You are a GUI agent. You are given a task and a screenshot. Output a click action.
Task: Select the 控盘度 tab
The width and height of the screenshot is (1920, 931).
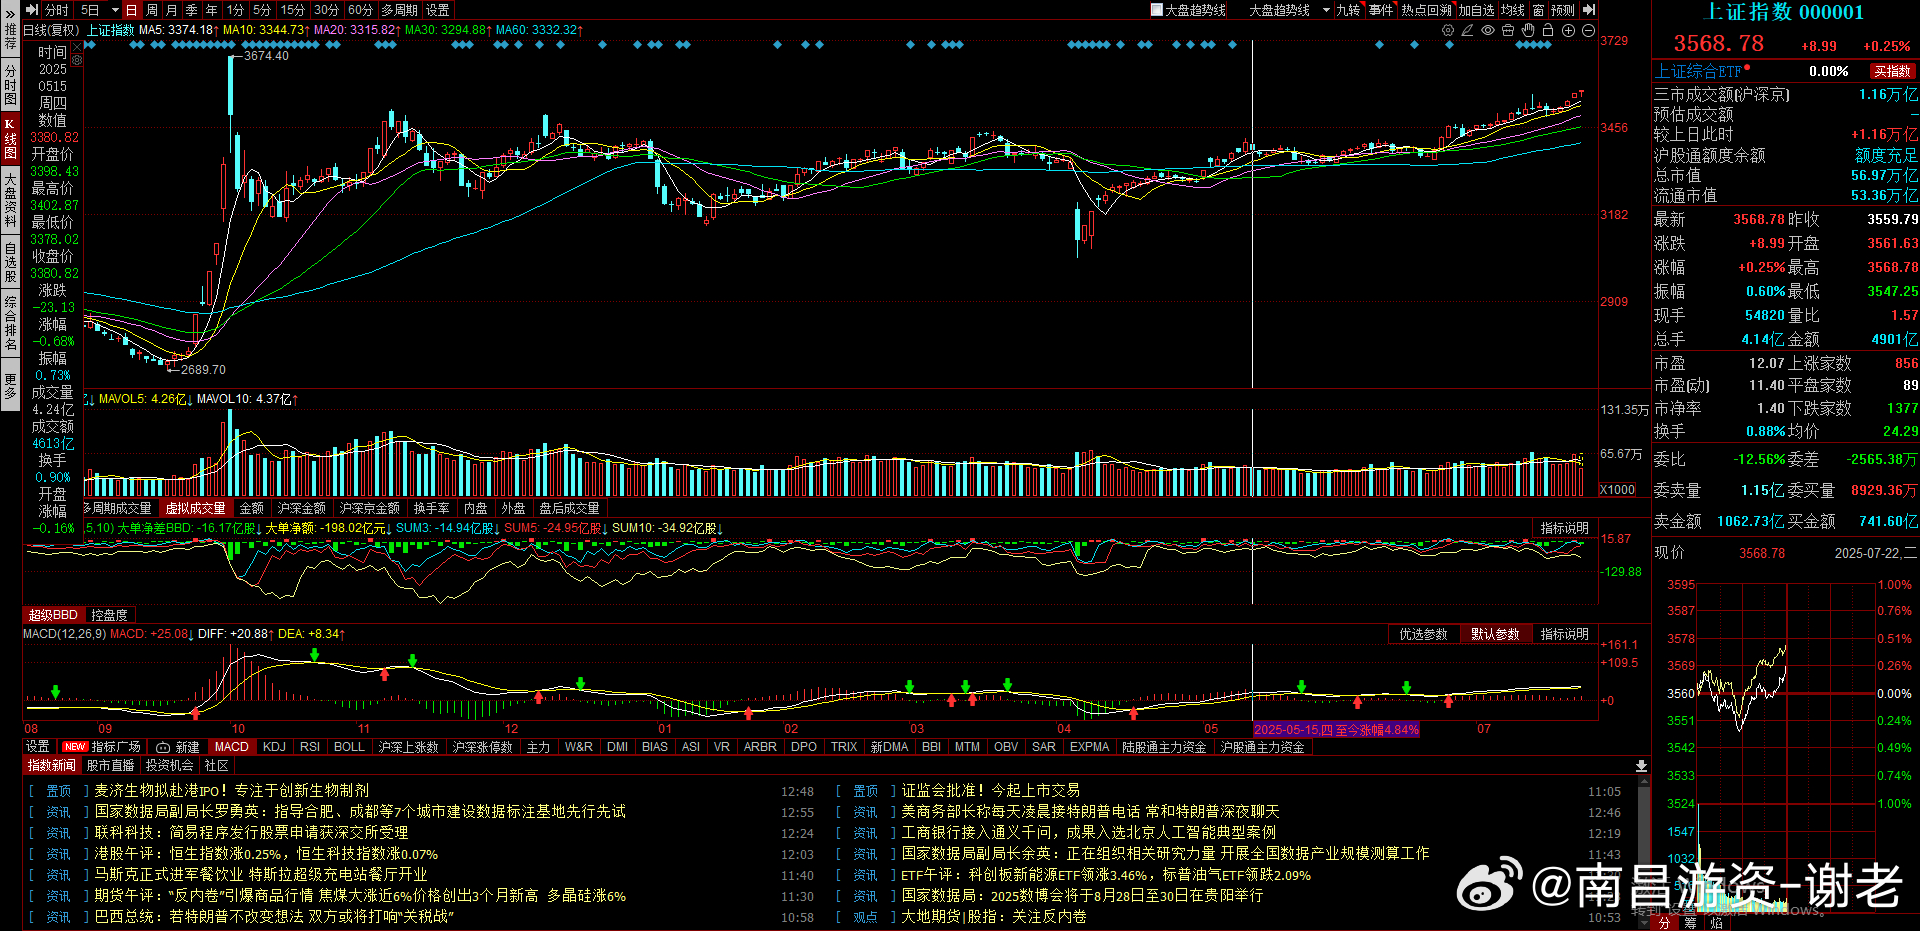click(x=109, y=615)
